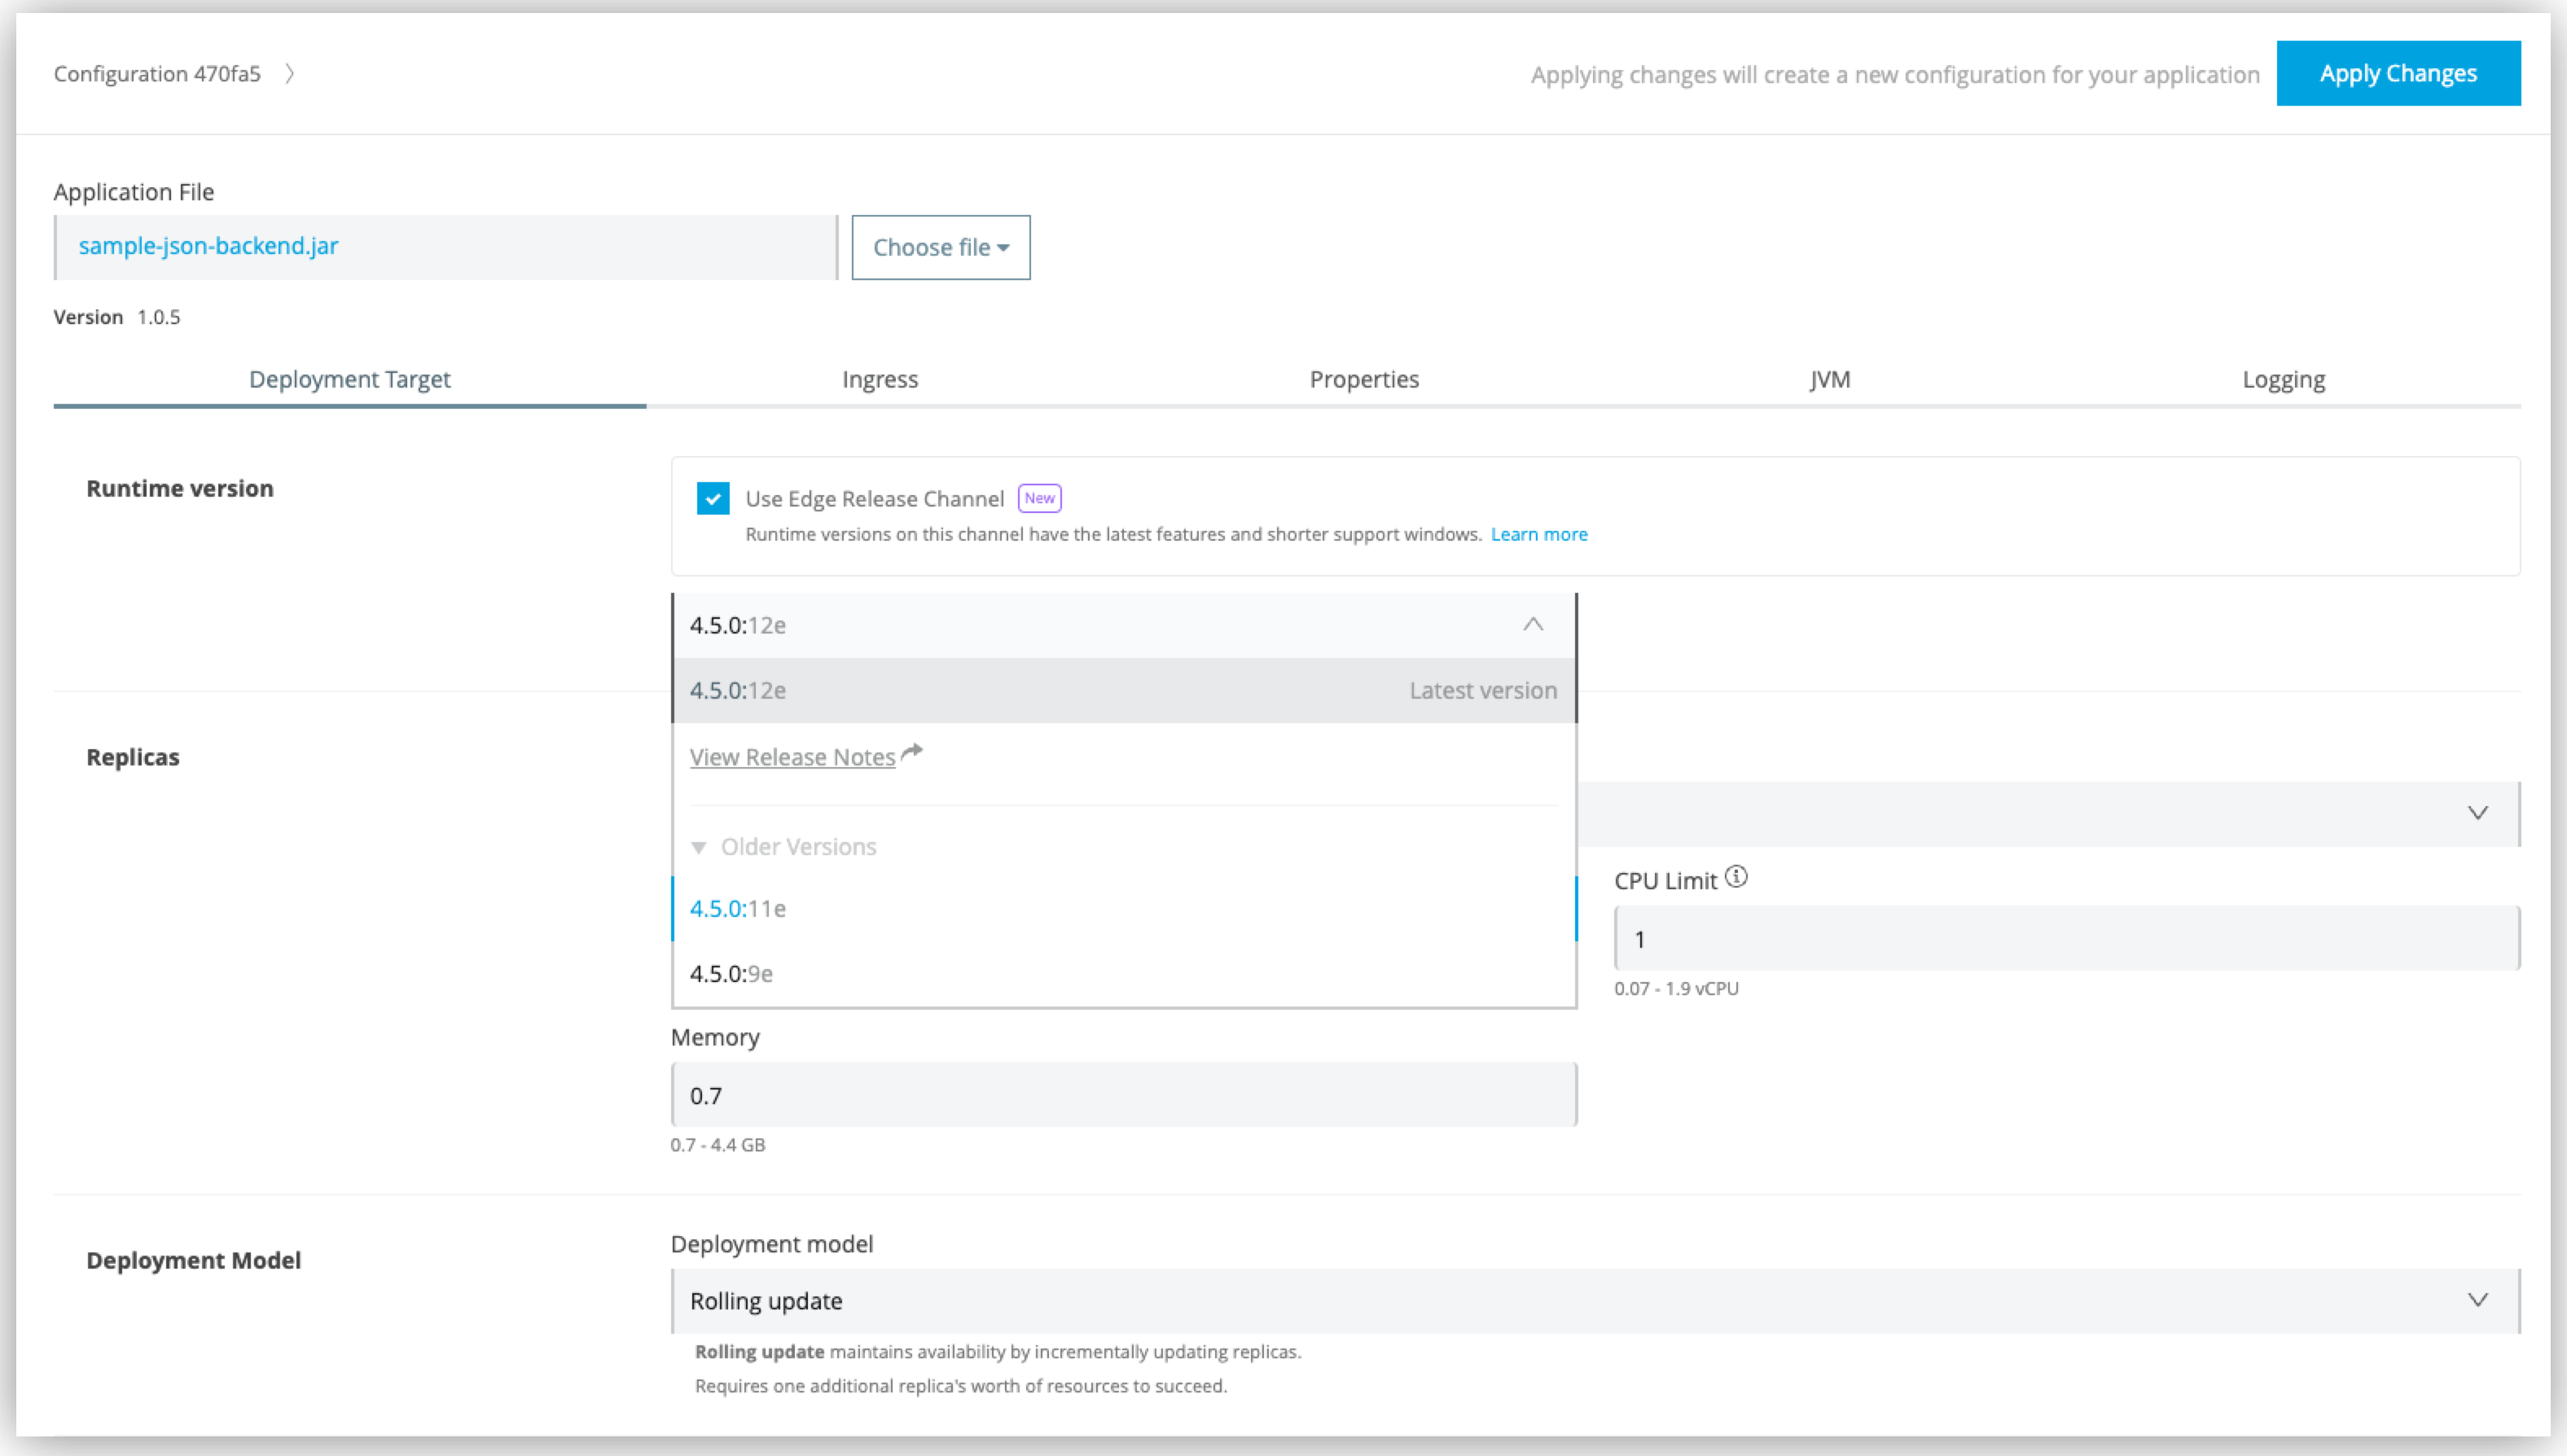Open the Learn more link

coord(1539,533)
